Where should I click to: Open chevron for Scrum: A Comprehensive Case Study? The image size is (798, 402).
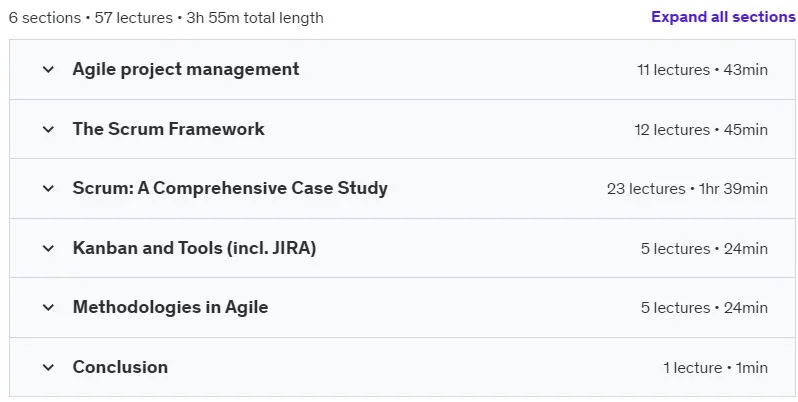click(48, 189)
